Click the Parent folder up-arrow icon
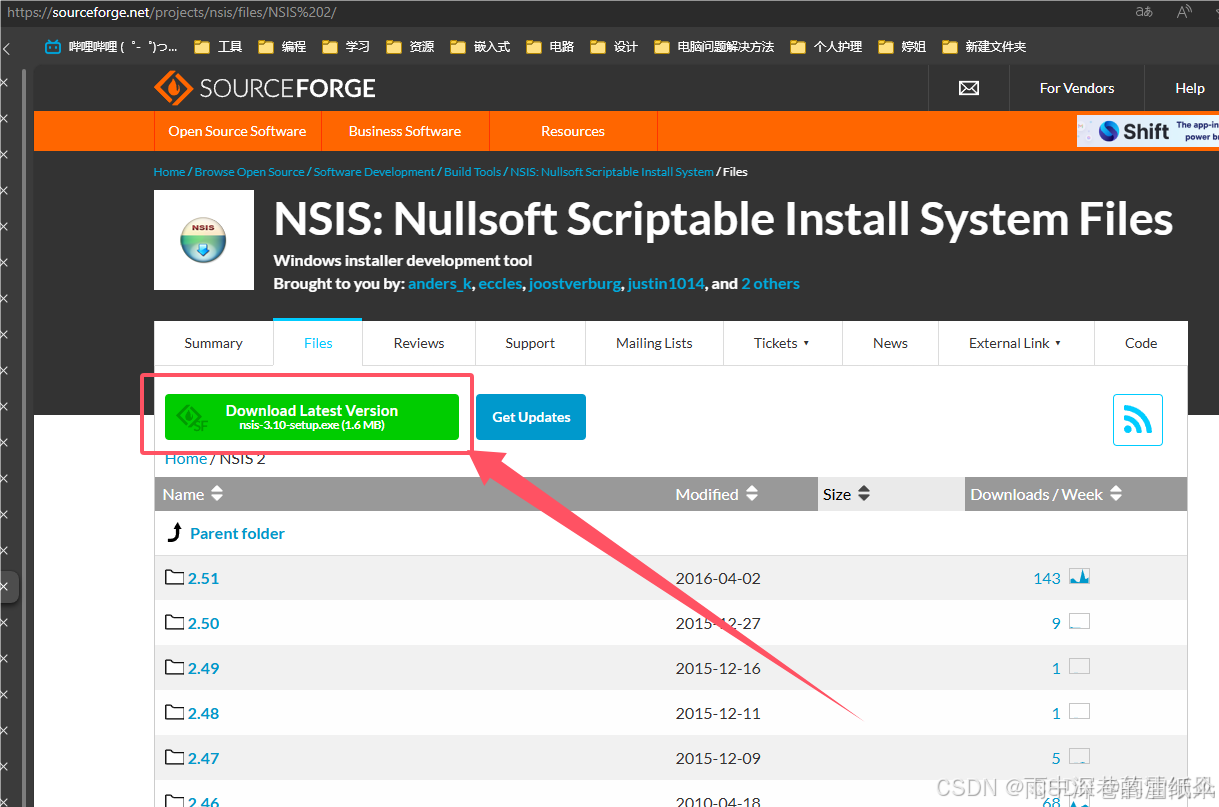This screenshot has height=807, width=1219. 174,533
